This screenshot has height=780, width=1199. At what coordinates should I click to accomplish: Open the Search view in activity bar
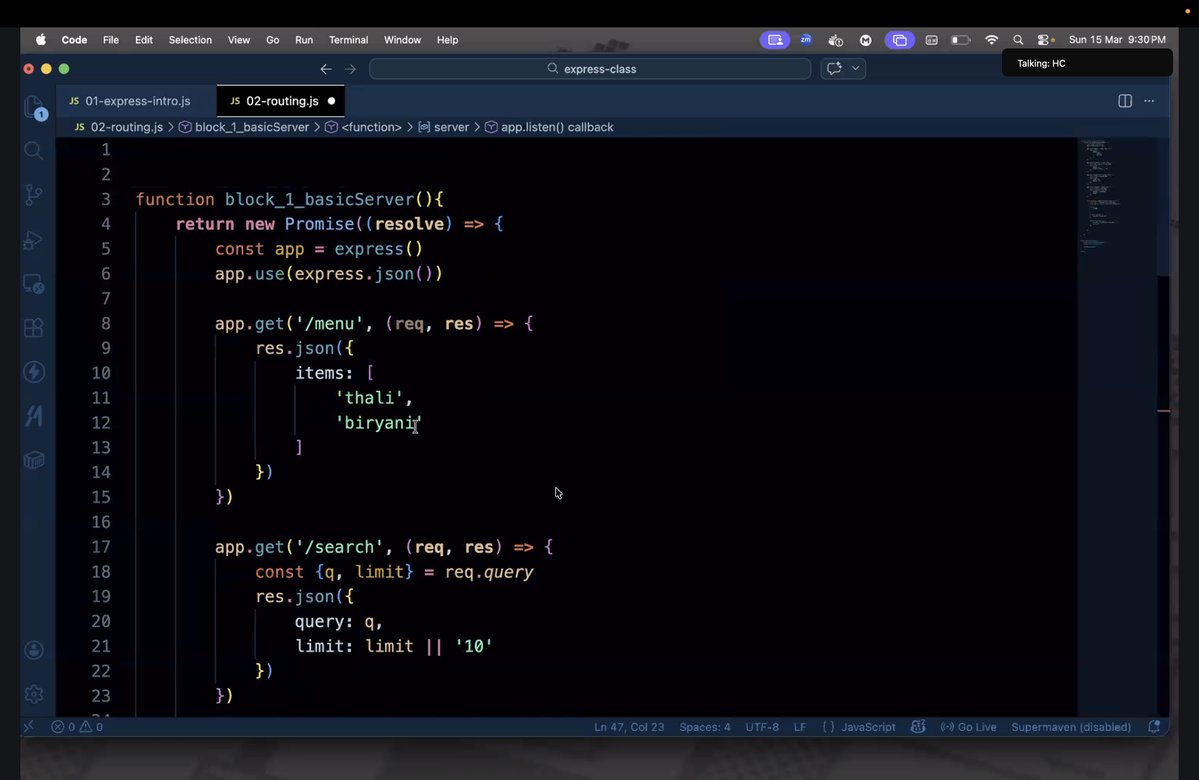pos(34,151)
